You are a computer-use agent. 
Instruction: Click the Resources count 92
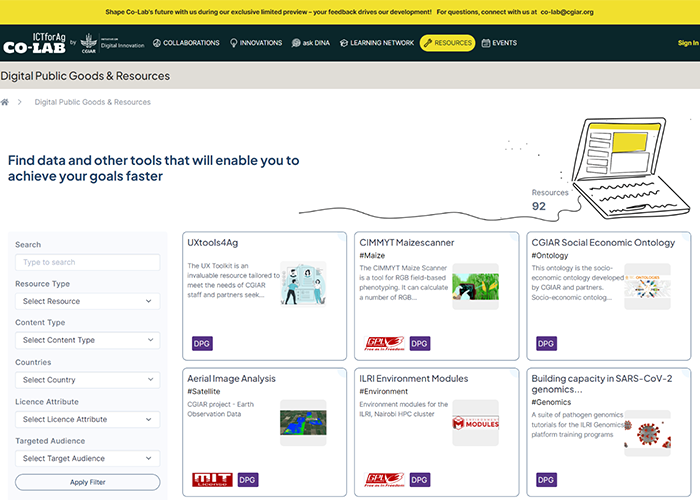[539, 206]
